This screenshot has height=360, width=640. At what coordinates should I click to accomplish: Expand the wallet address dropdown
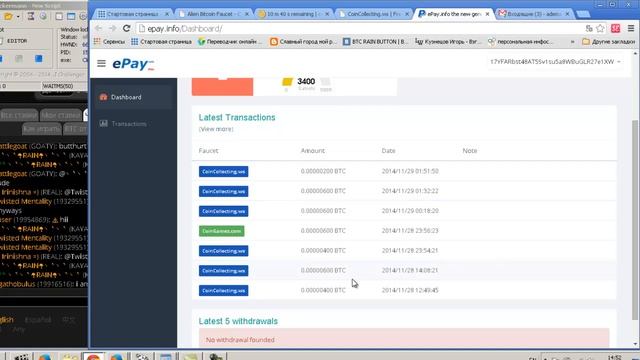tap(555, 62)
